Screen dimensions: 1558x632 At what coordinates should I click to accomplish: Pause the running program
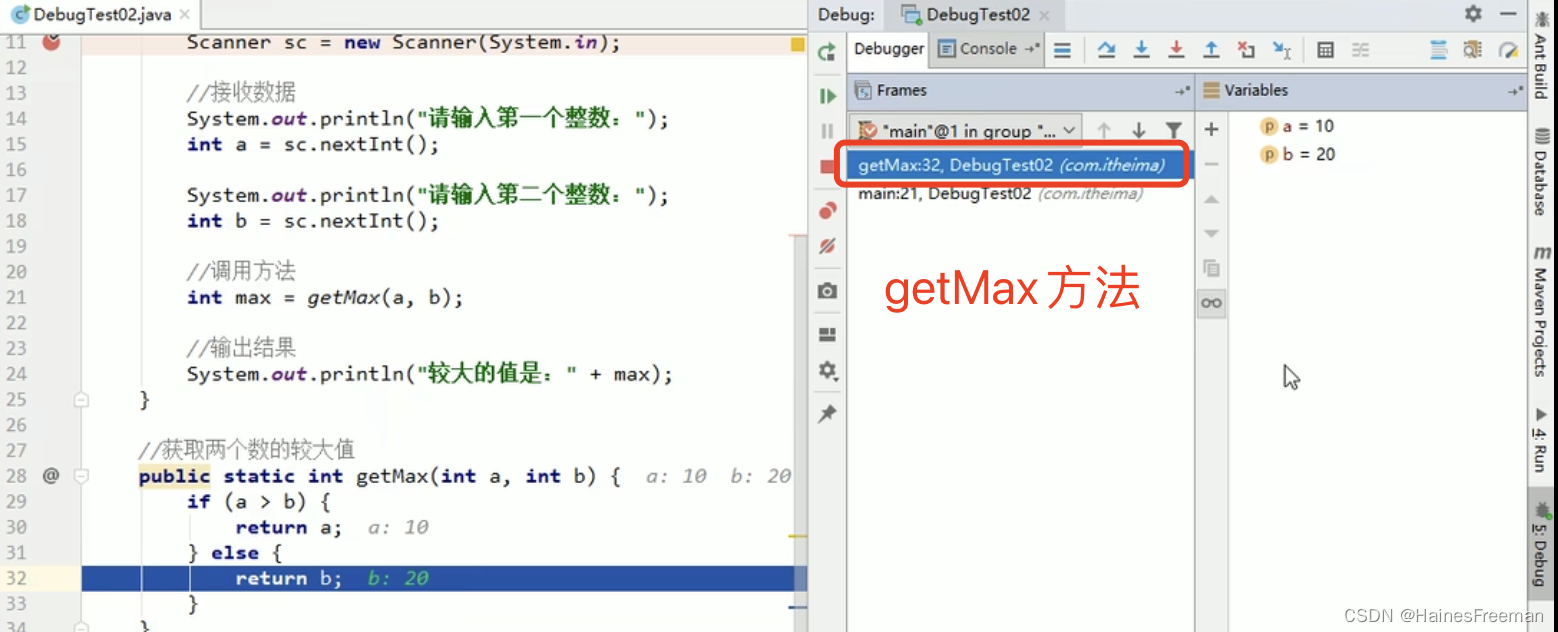pyautogui.click(x=827, y=130)
